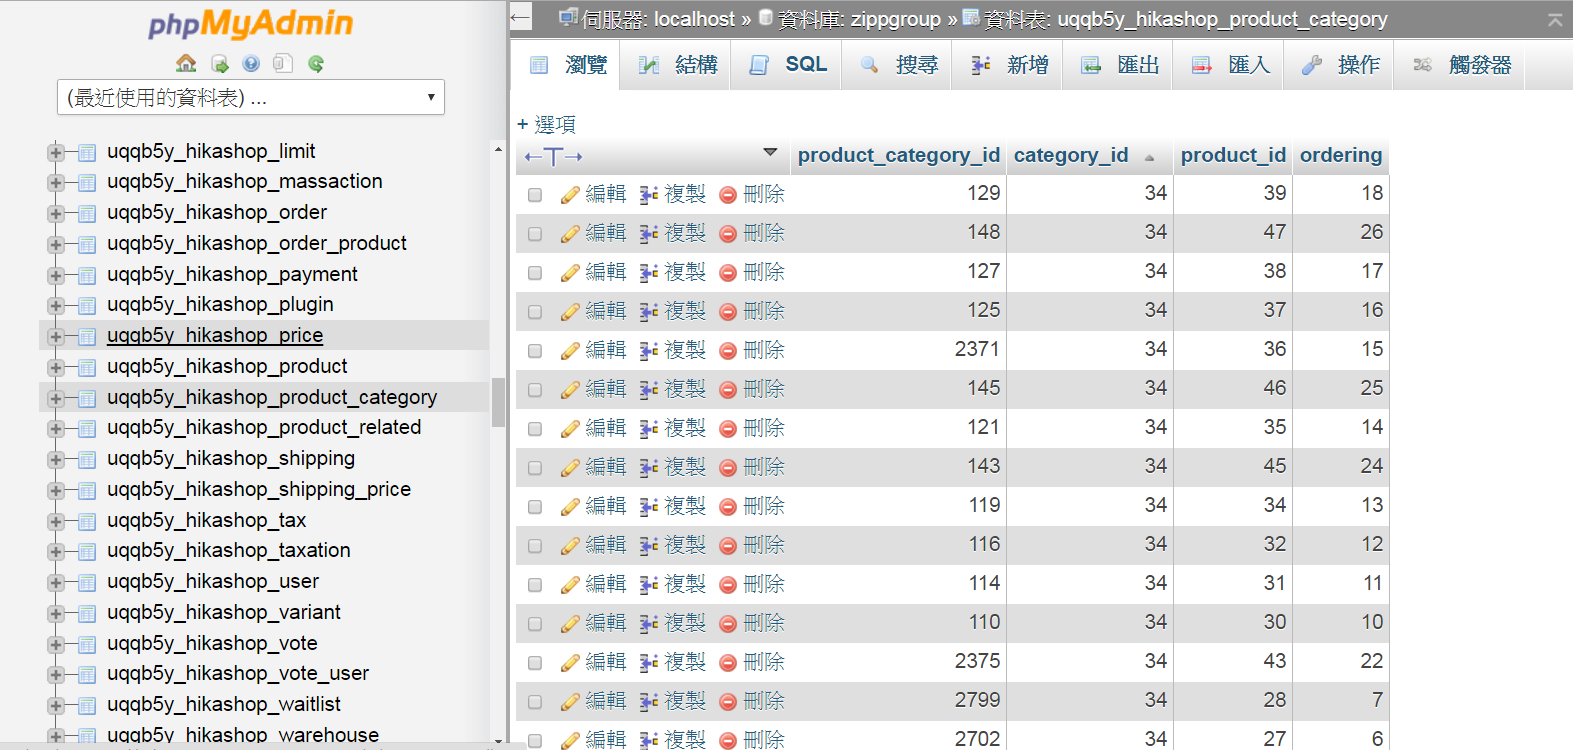Reload navigation panel green icon
Viewport: 1573px width, 750px height.
point(316,64)
